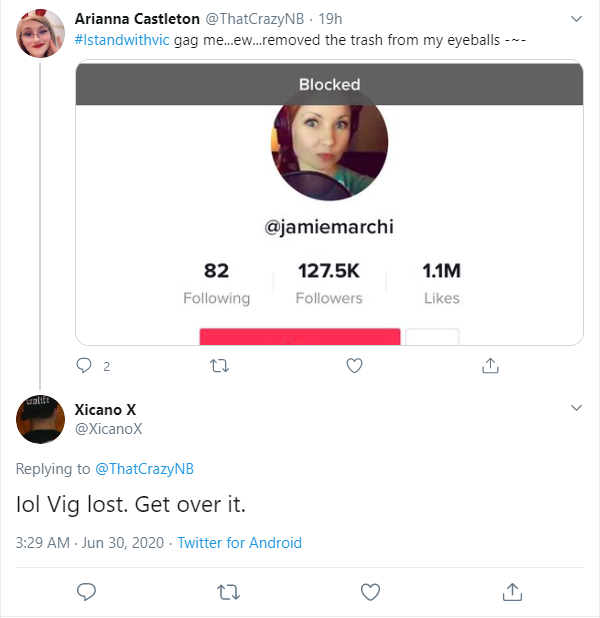Open Xicano X display name
This screenshot has width=600, height=618.
(105, 410)
